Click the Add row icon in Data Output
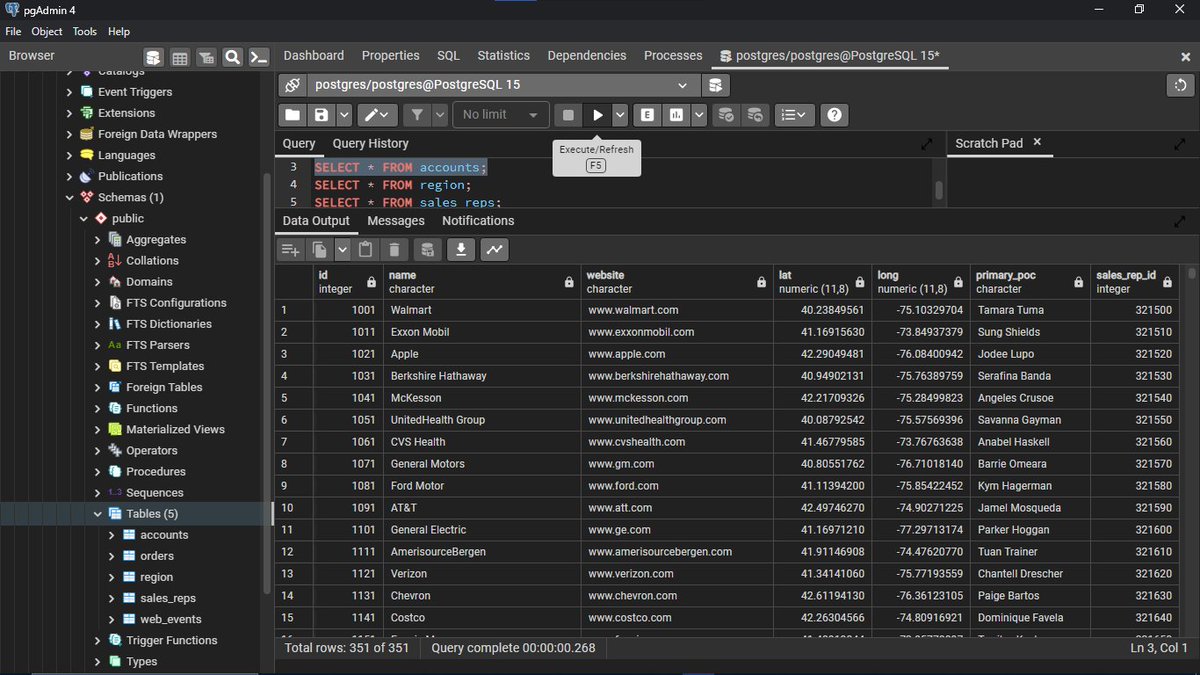This screenshot has height=675, width=1200. point(290,250)
